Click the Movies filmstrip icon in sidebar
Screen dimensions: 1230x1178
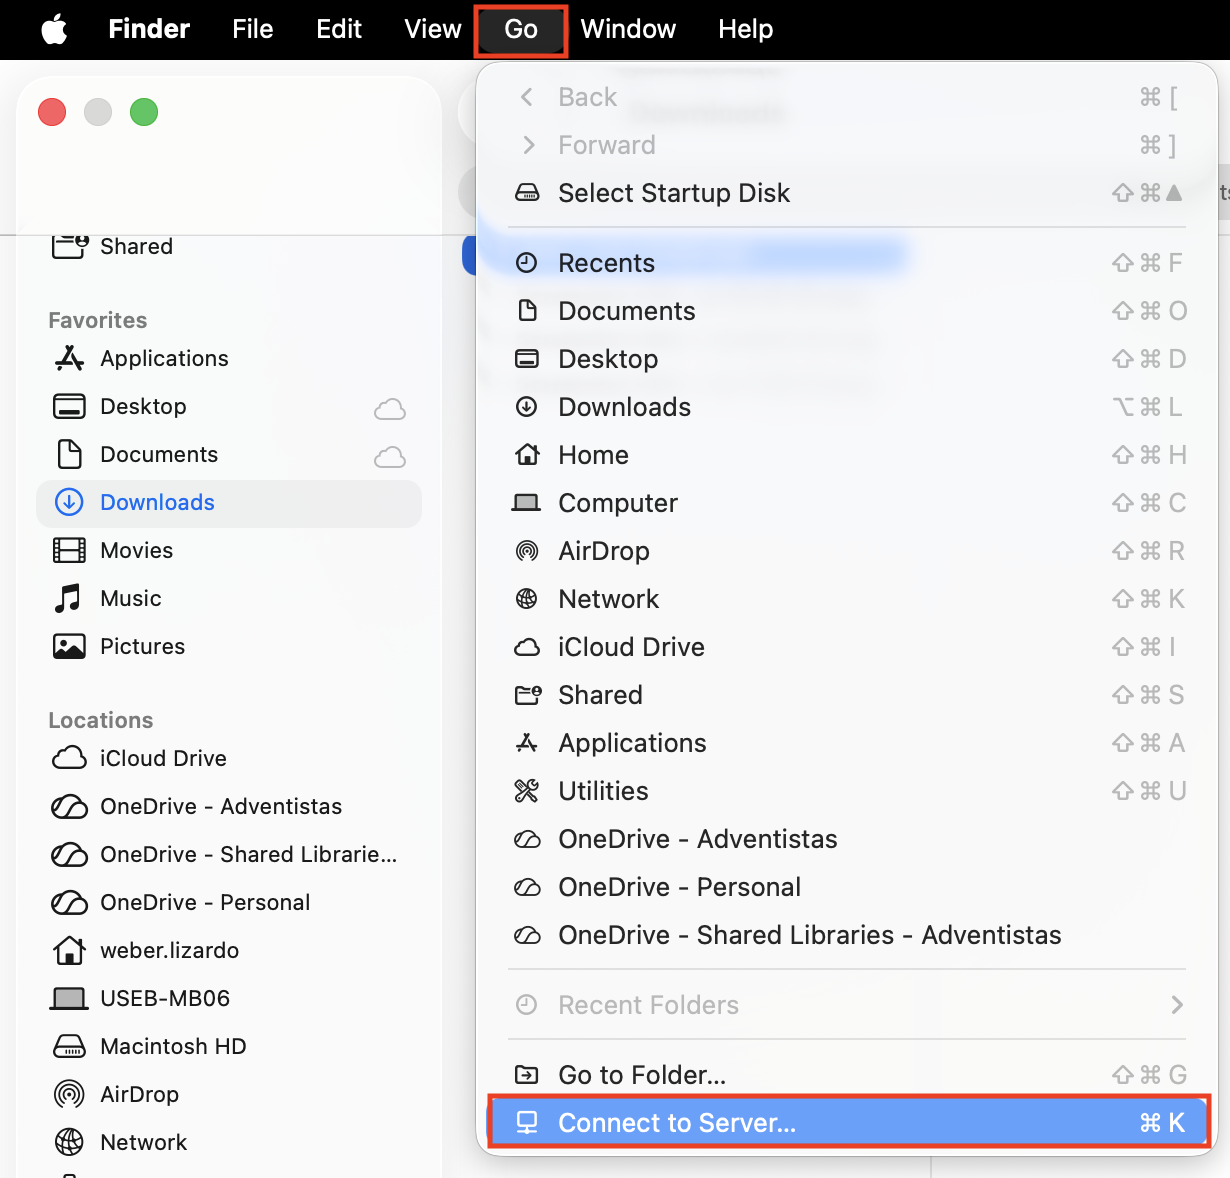(x=69, y=550)
